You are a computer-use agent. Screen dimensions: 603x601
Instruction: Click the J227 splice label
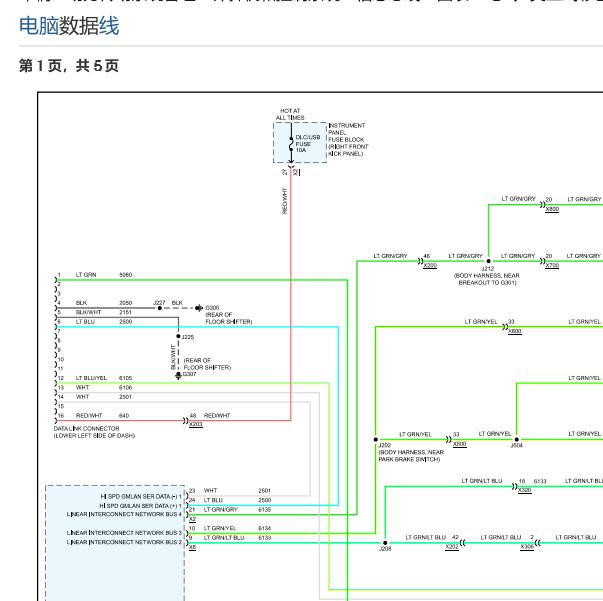click(159, 303)
